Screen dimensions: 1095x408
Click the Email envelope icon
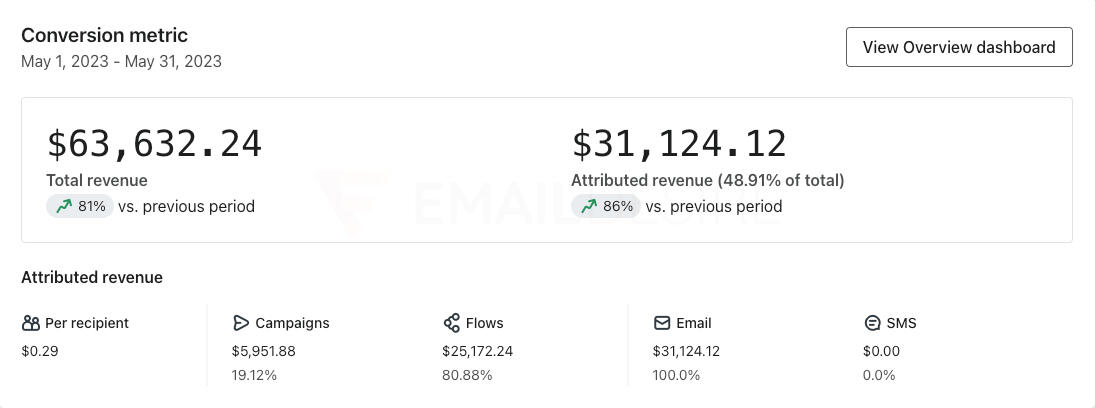coord(662,323)
